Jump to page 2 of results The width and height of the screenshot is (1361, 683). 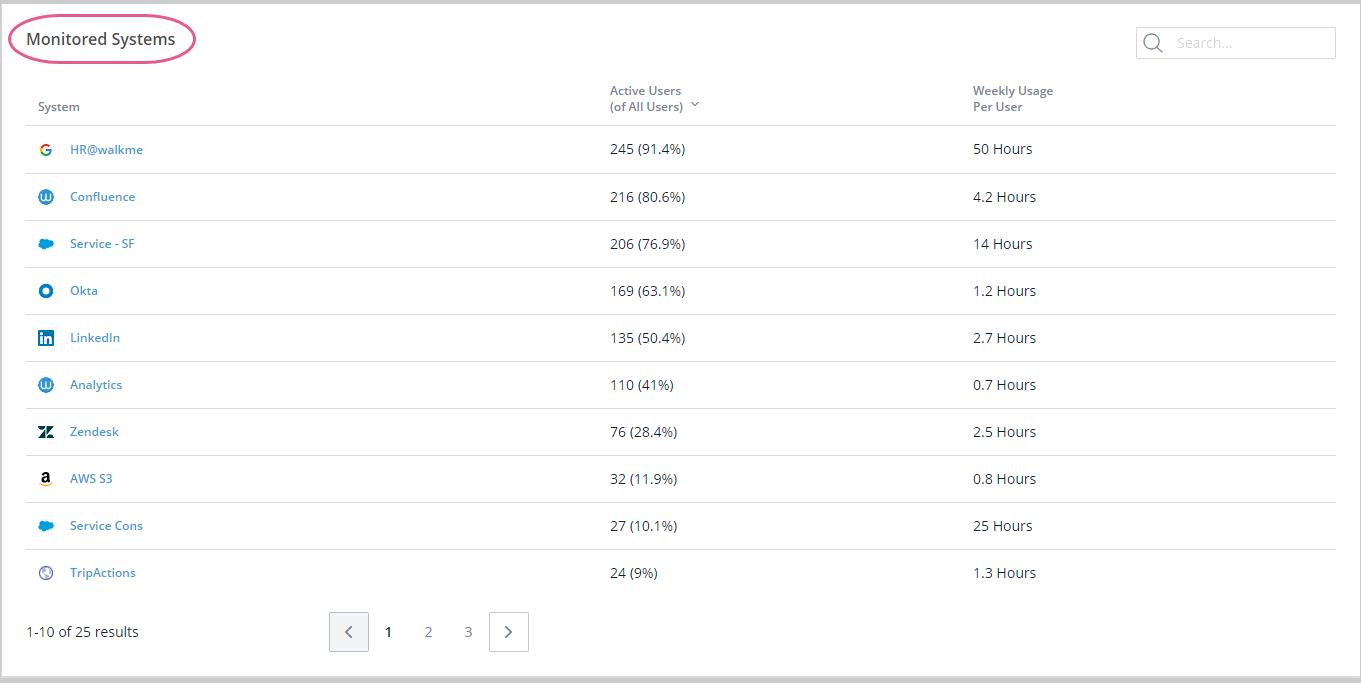point(428,632)
